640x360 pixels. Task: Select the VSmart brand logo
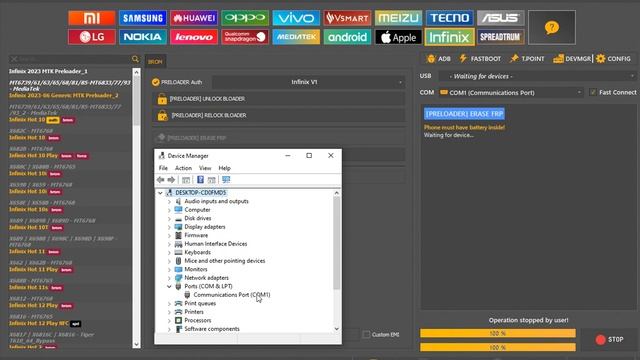pos(347,18)
